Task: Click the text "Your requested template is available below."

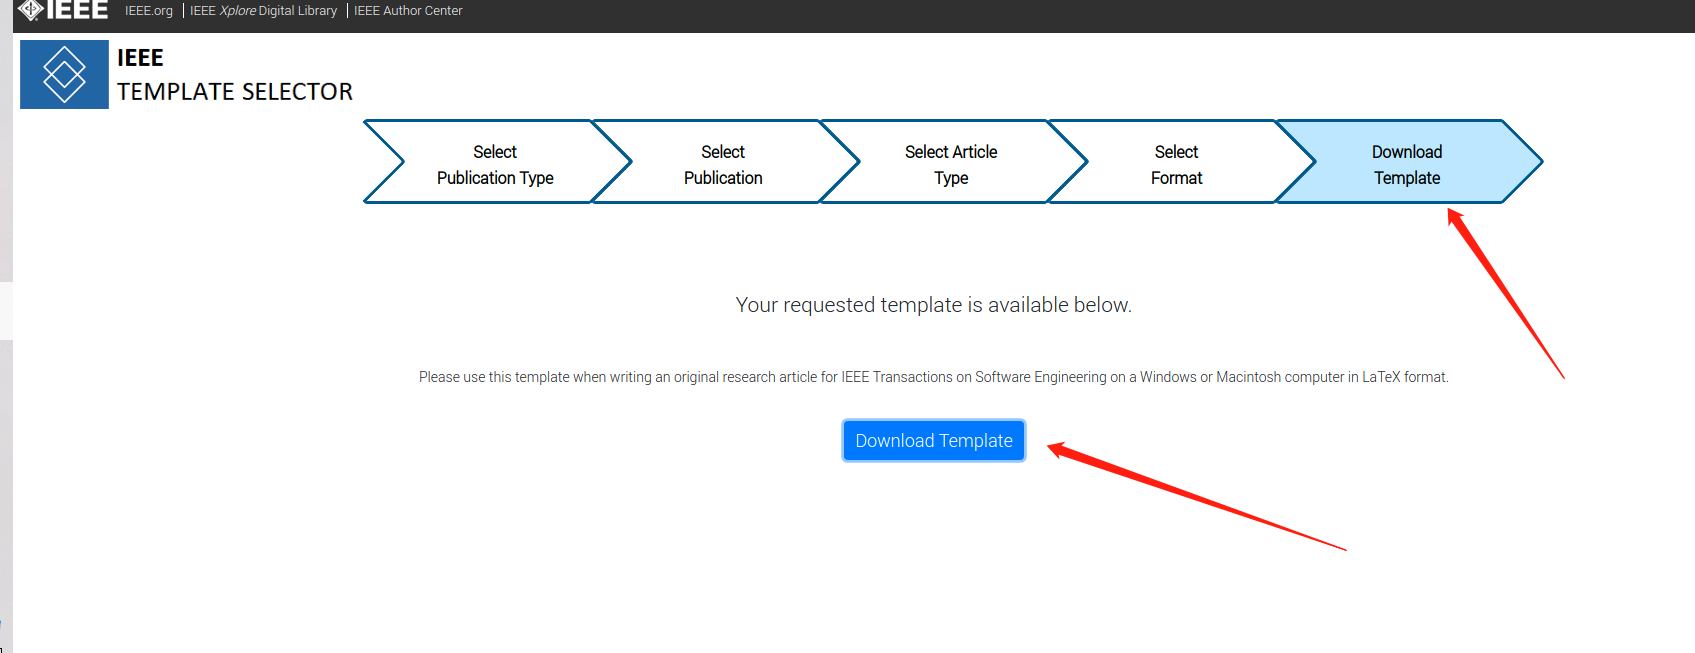Action: tap(934, 305)
